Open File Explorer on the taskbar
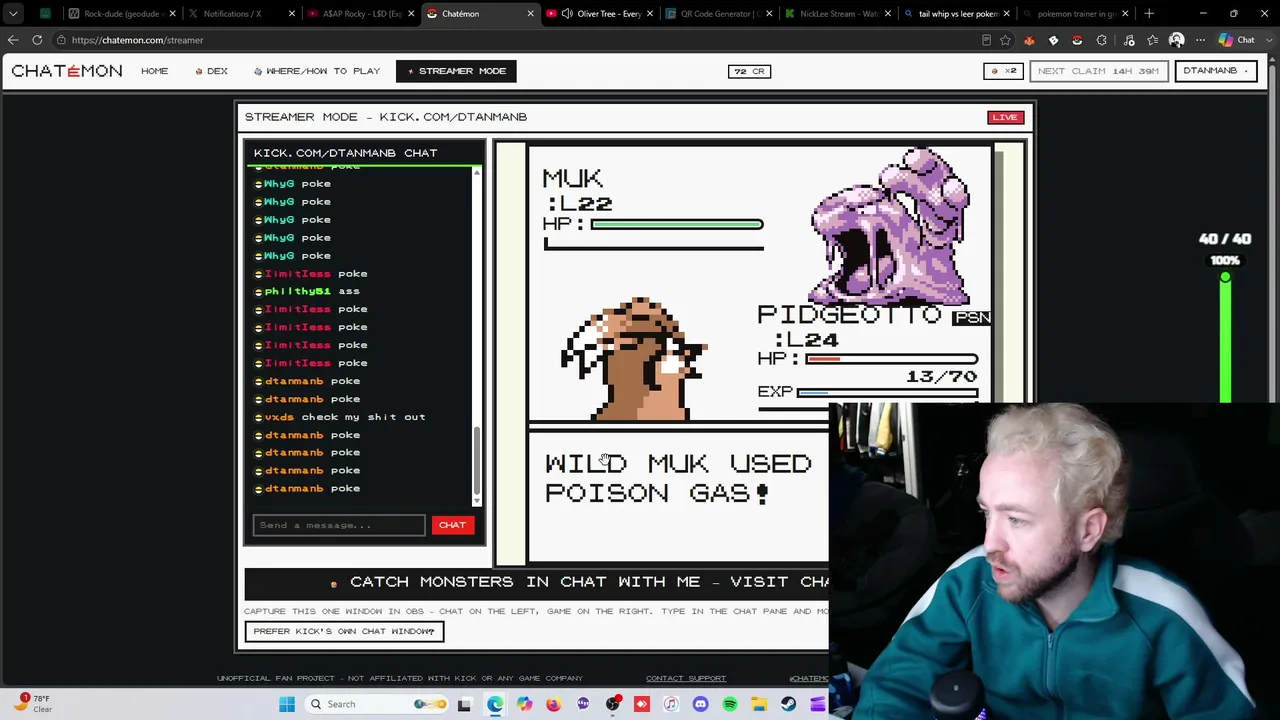1280x720 pixels. point(759,704)
